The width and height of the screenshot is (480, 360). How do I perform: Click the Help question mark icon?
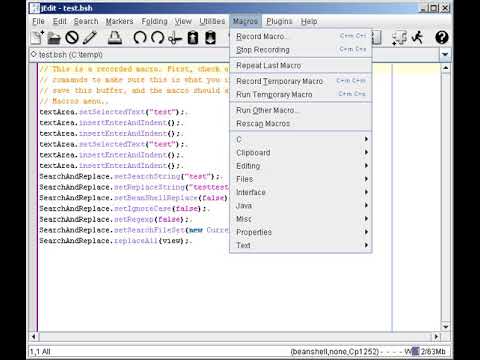pyautogui.click(x=442, y=37)
